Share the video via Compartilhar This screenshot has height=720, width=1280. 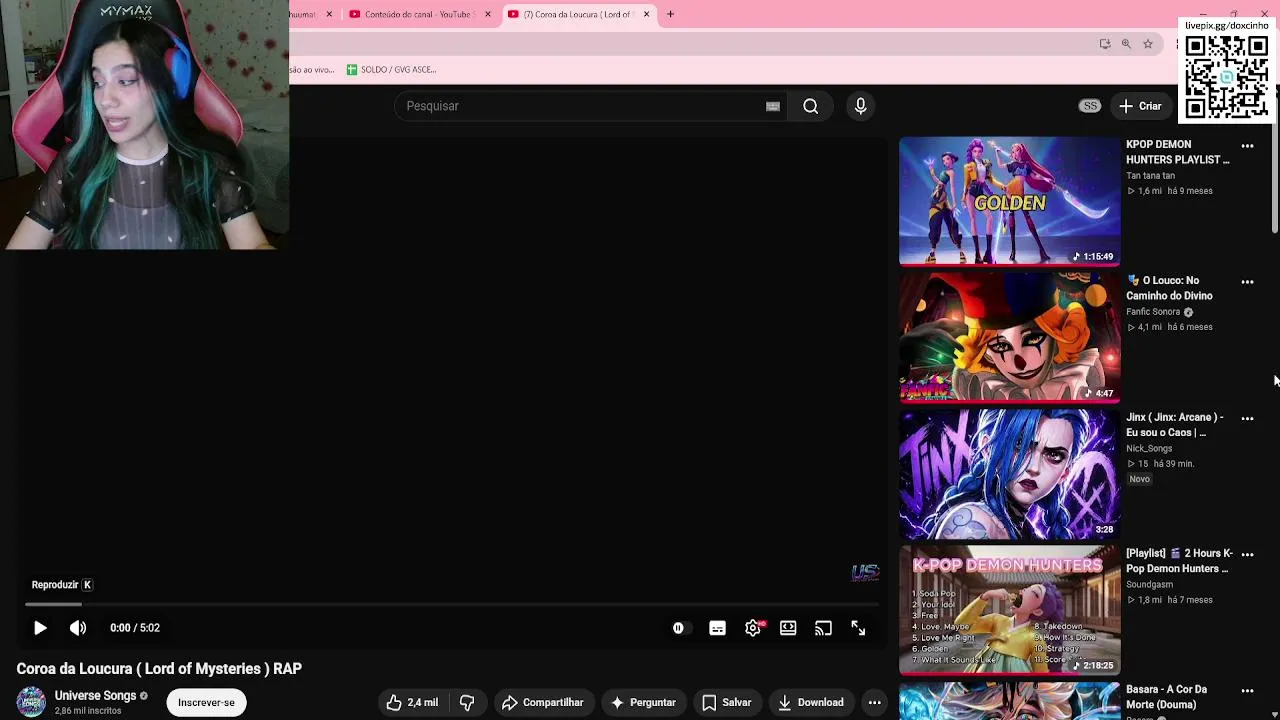[x=543, y=702]
